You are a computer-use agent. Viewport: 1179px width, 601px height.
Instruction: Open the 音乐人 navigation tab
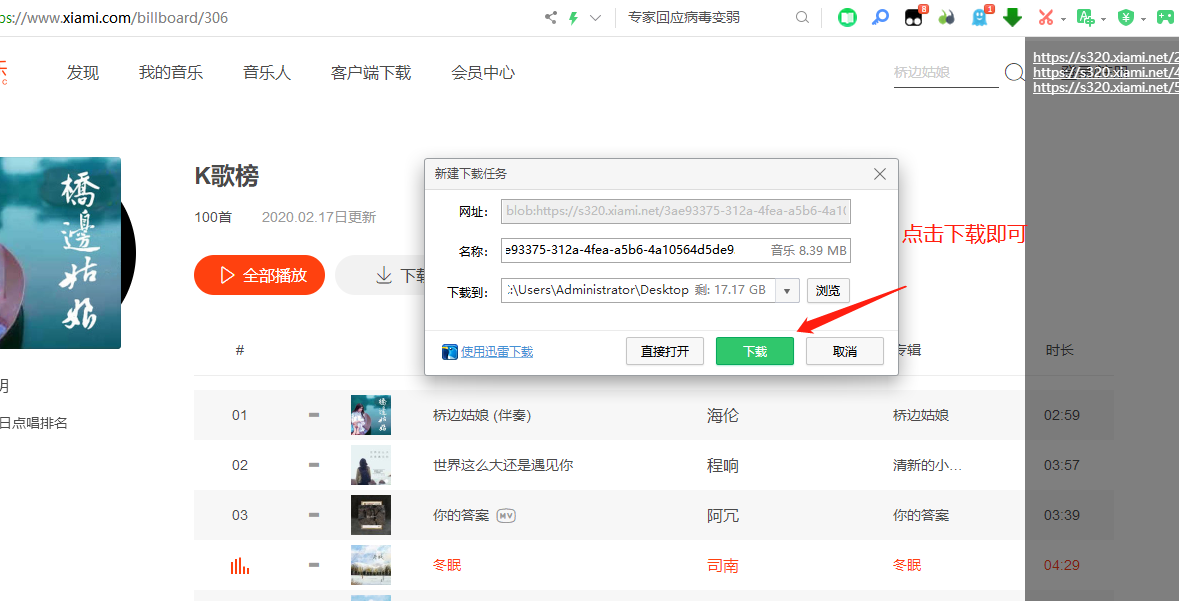(267, 73)
